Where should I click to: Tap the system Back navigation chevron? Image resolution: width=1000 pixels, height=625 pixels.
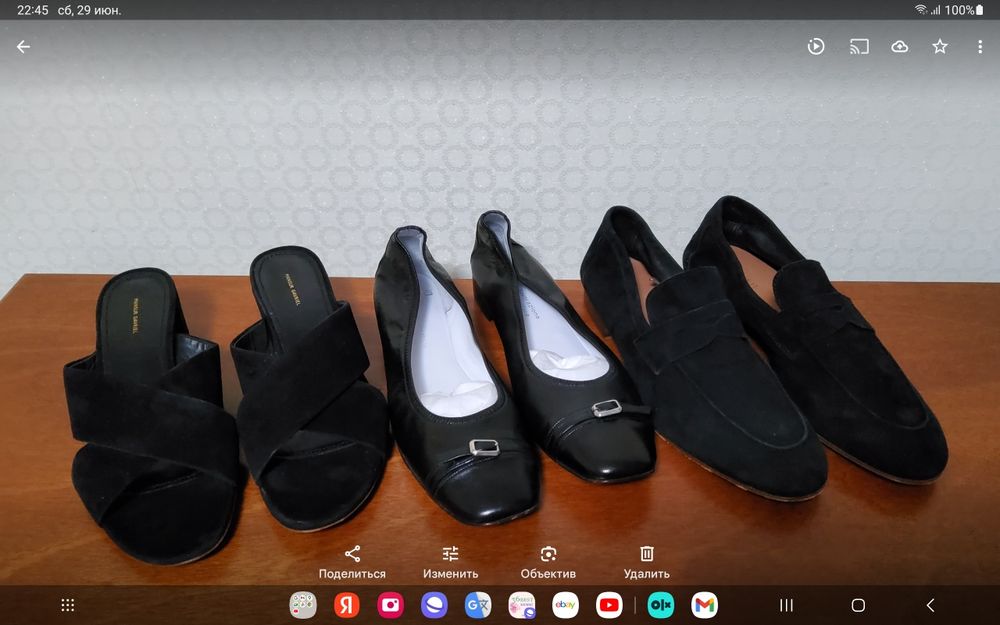tap(930, 605)
